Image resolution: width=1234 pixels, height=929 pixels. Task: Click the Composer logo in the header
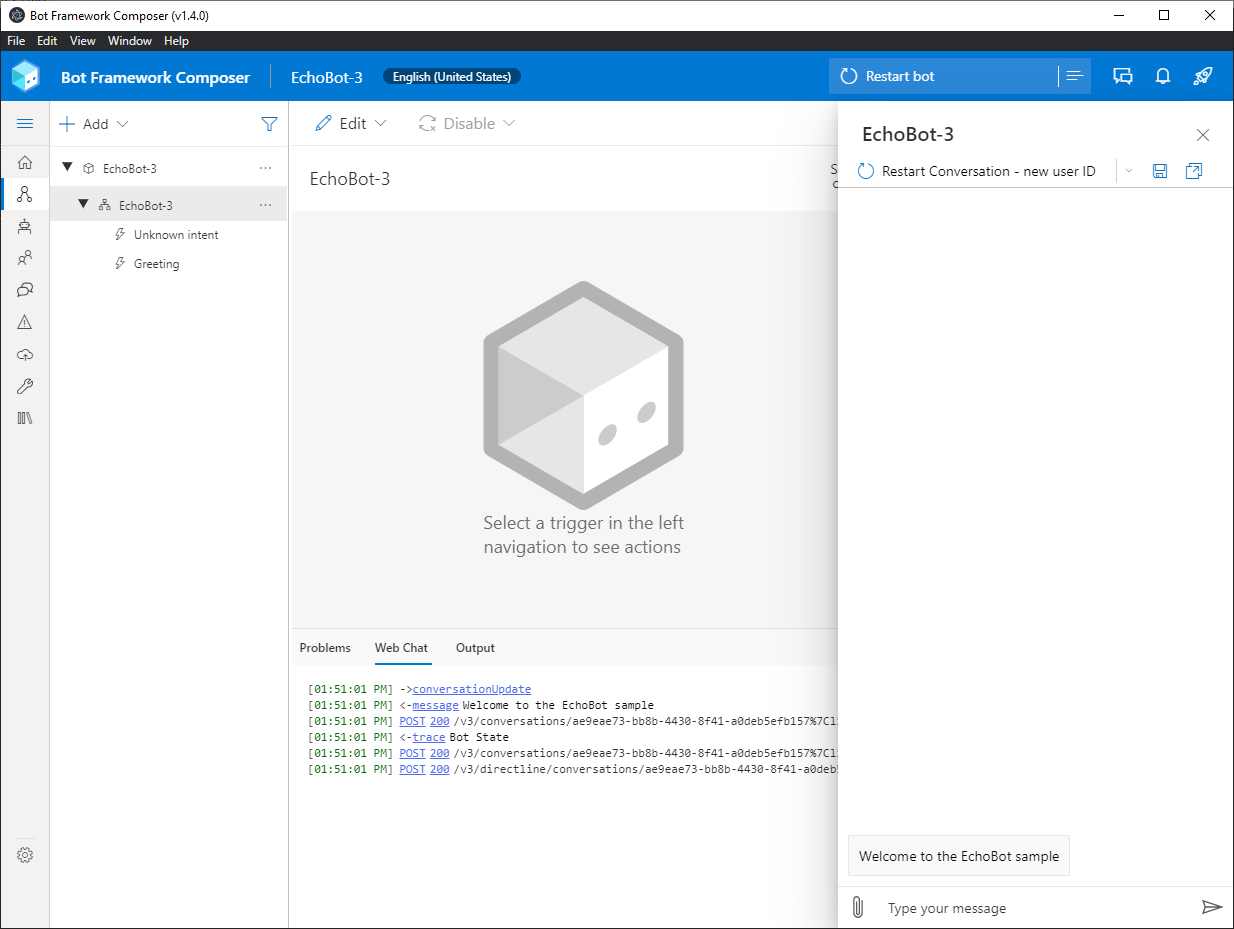coord(26,76)
